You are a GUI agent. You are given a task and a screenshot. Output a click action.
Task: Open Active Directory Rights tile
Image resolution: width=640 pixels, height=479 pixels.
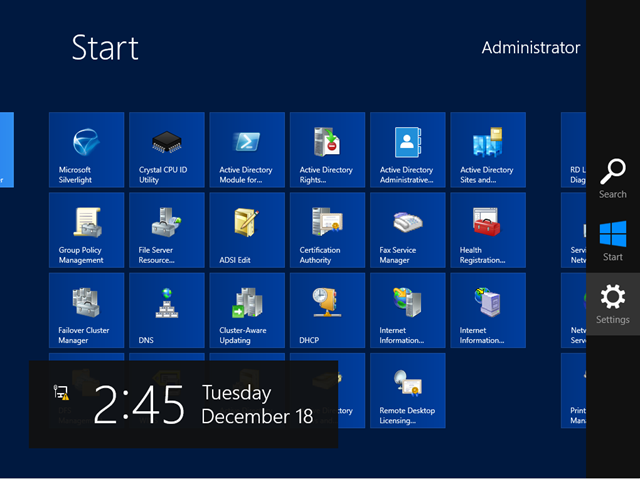coord(327,150)
